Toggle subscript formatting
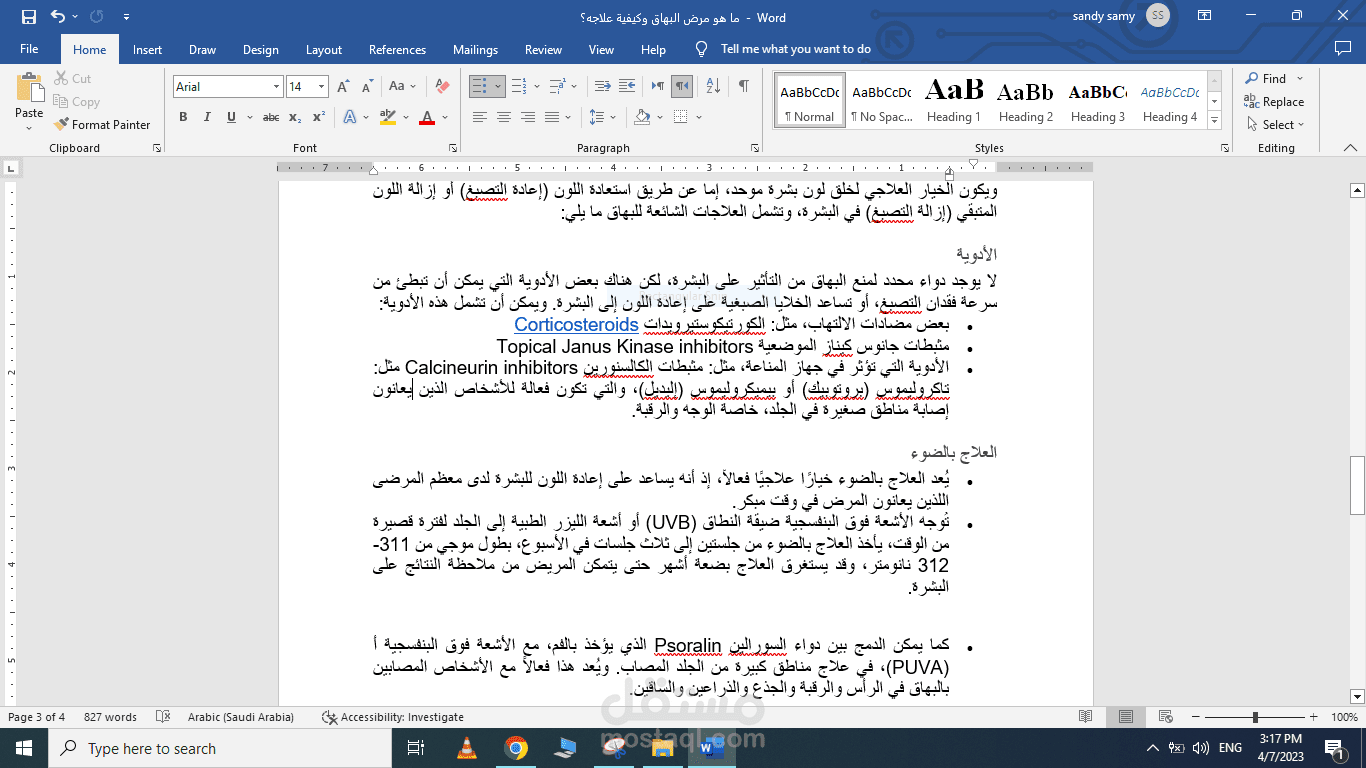 (x=295, y=117)
